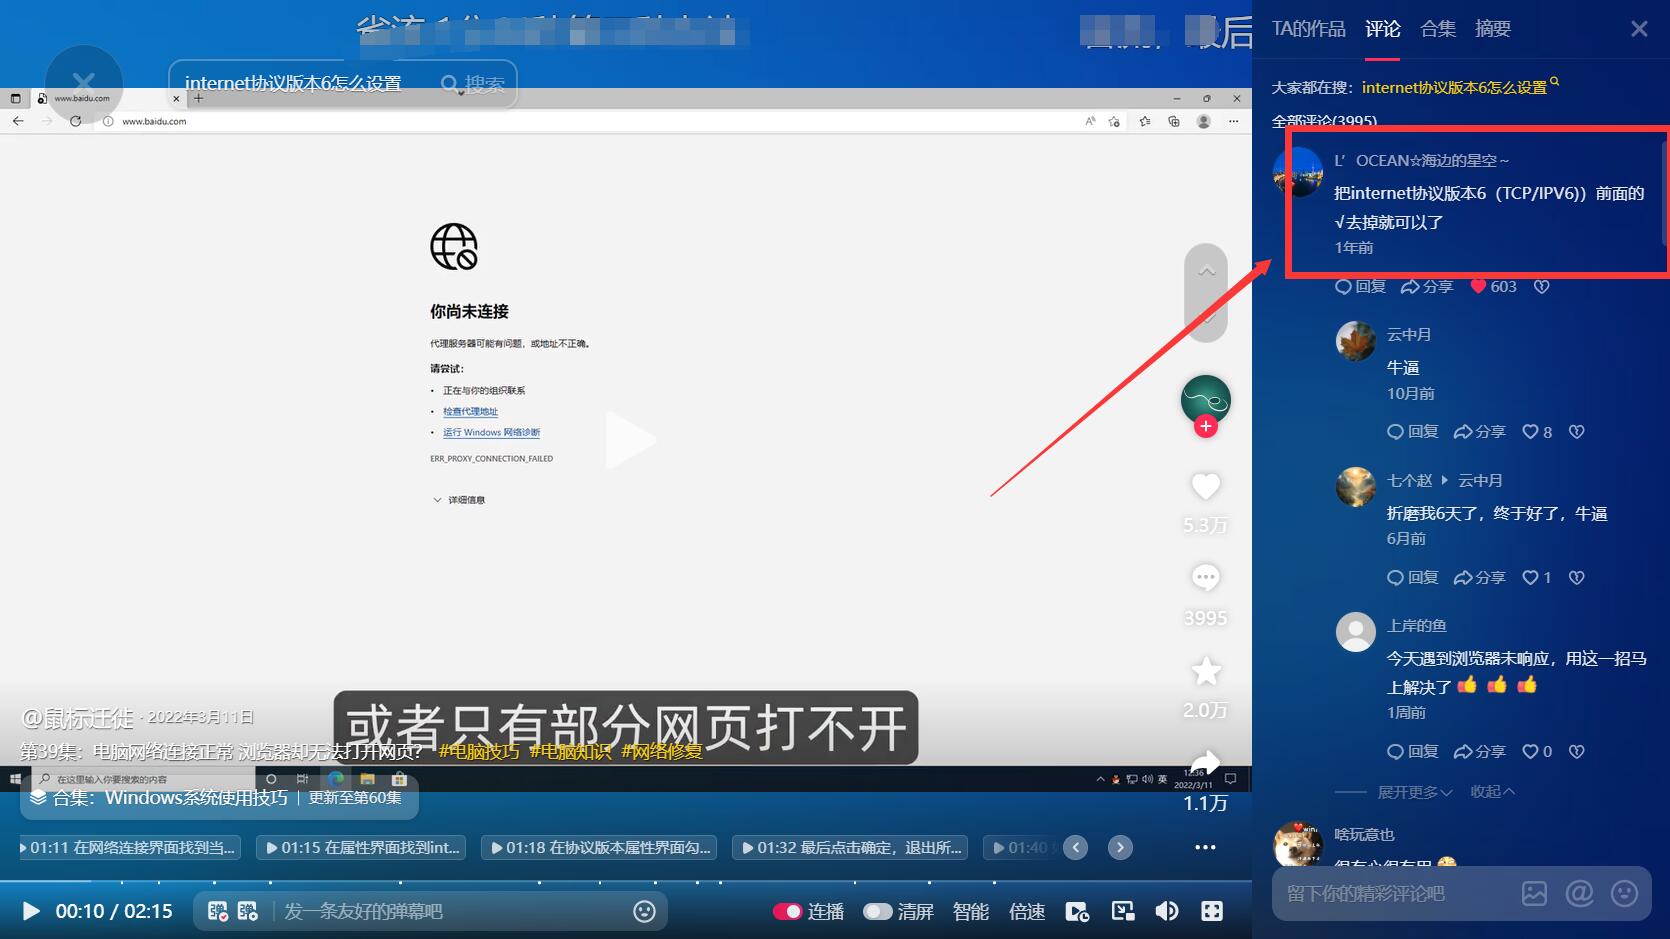Viewport: 1670px width, 939px height.
Task: Toggle the 连播 autoplay switch
Action: (787, 911)
